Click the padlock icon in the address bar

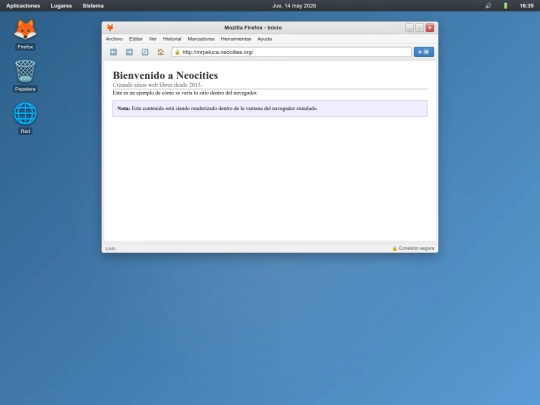point(177,52)
